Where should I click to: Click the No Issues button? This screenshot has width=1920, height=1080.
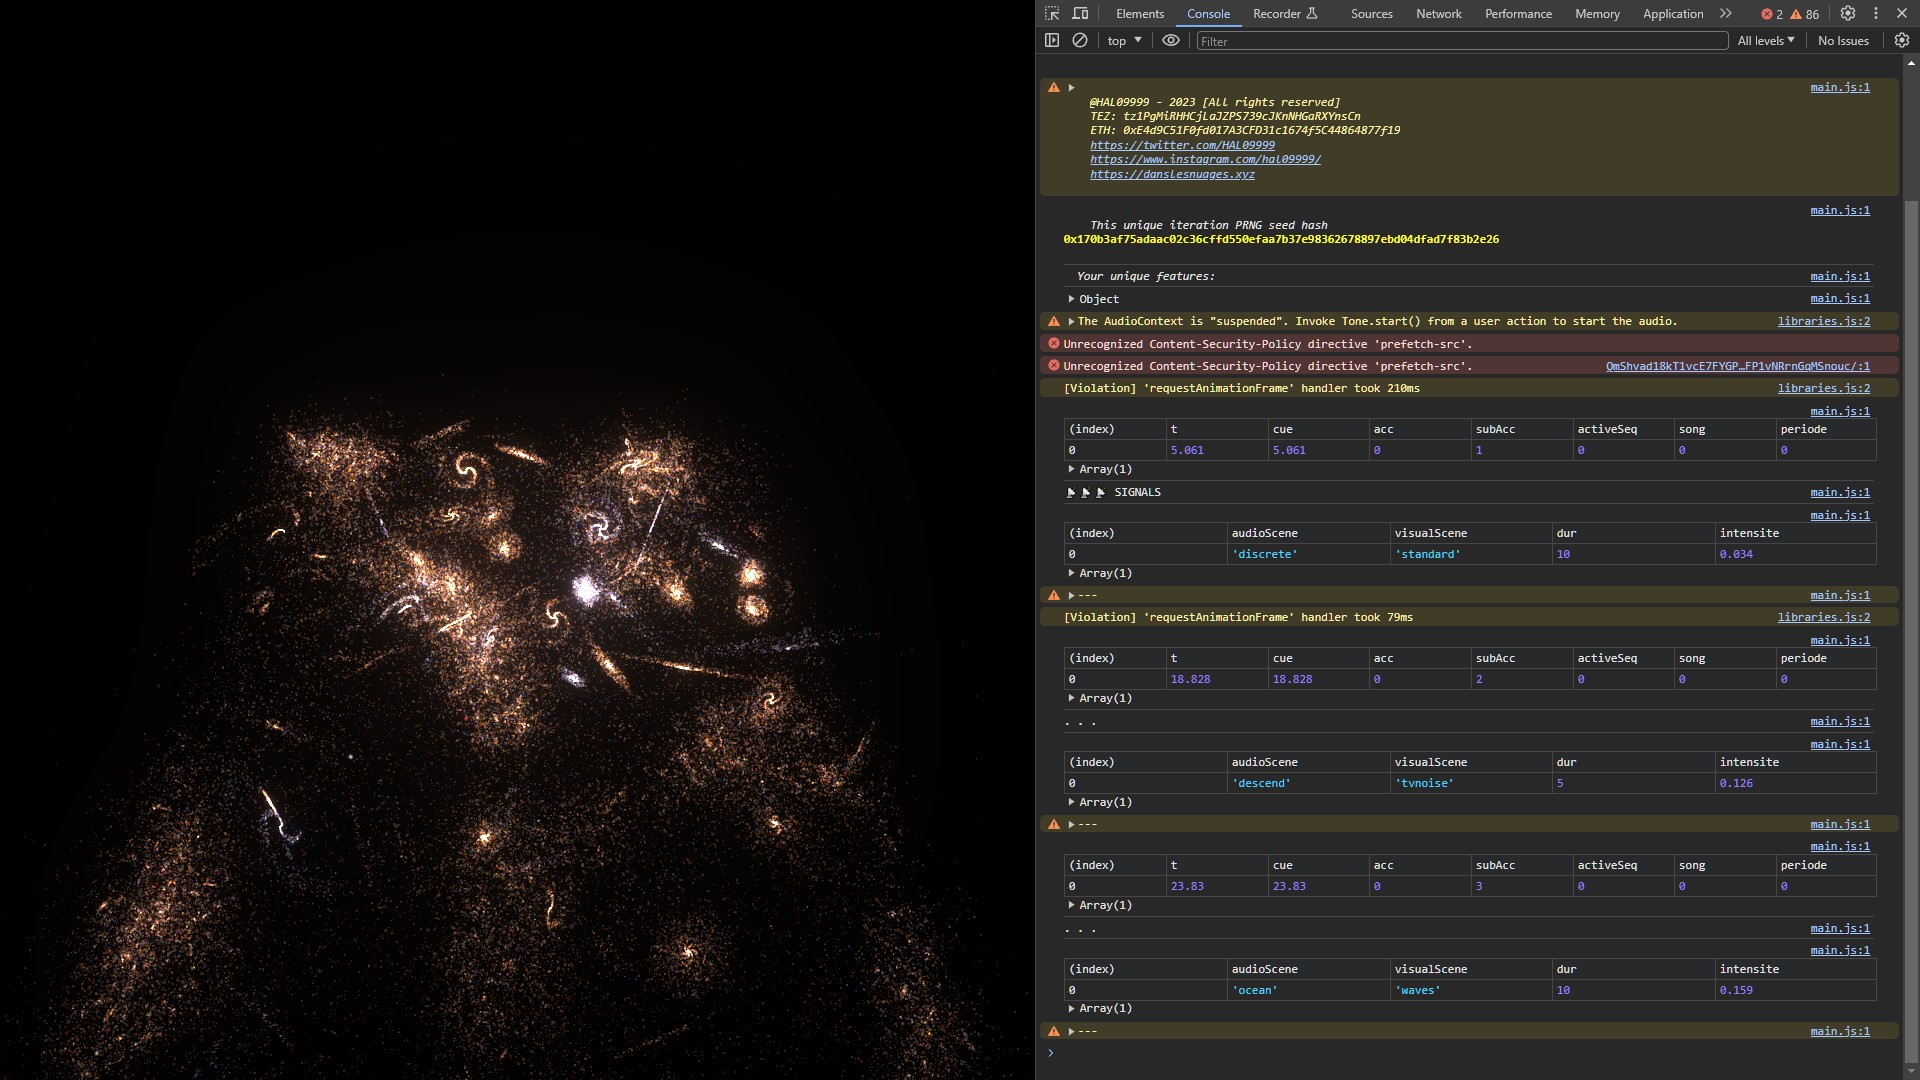(1843, 41)
